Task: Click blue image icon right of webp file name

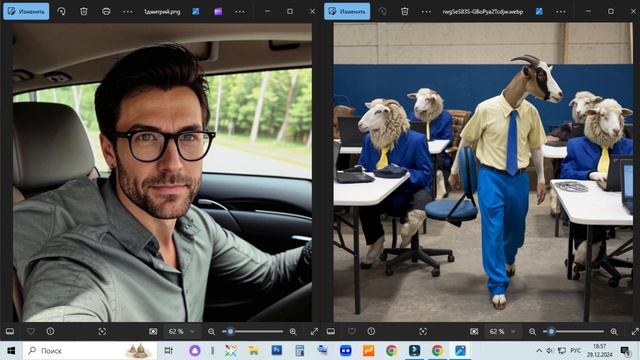Action: [539, 11]
